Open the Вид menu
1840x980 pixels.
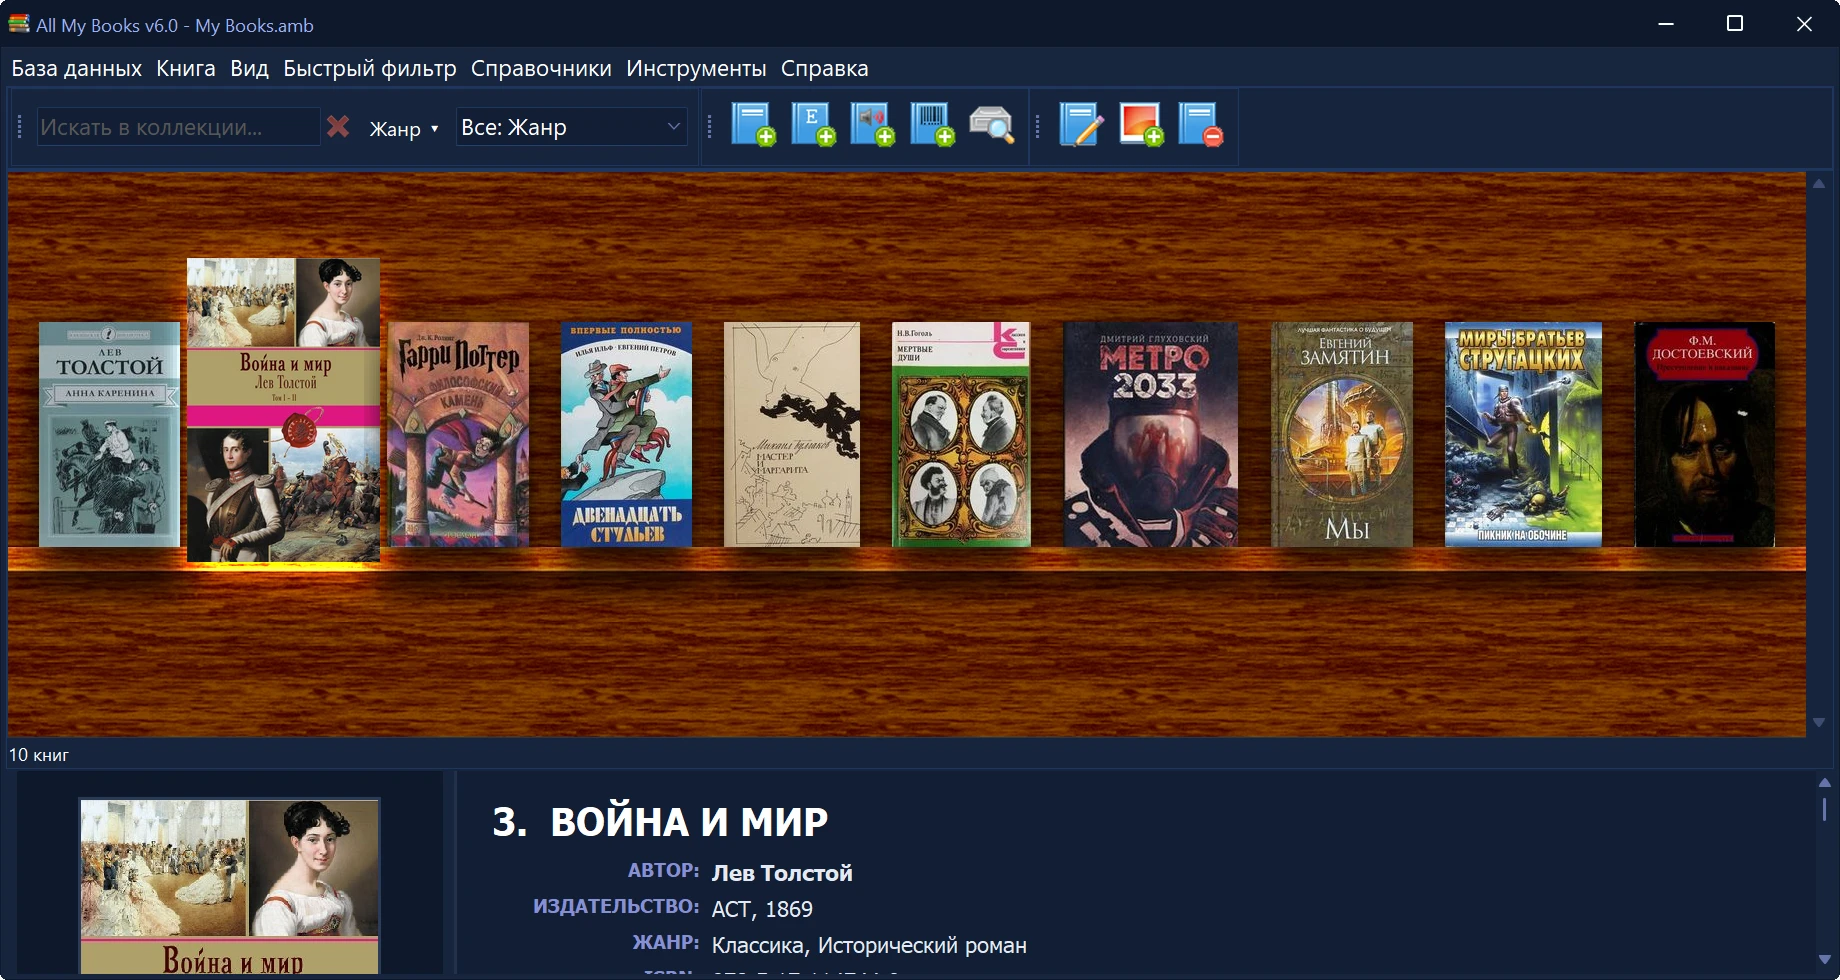coord(249,68)
